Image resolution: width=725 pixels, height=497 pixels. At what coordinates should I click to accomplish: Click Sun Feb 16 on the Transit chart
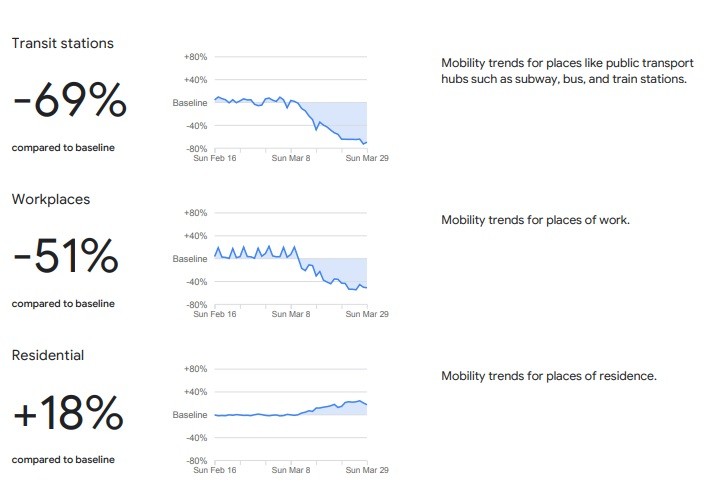[x=215, y=158]
